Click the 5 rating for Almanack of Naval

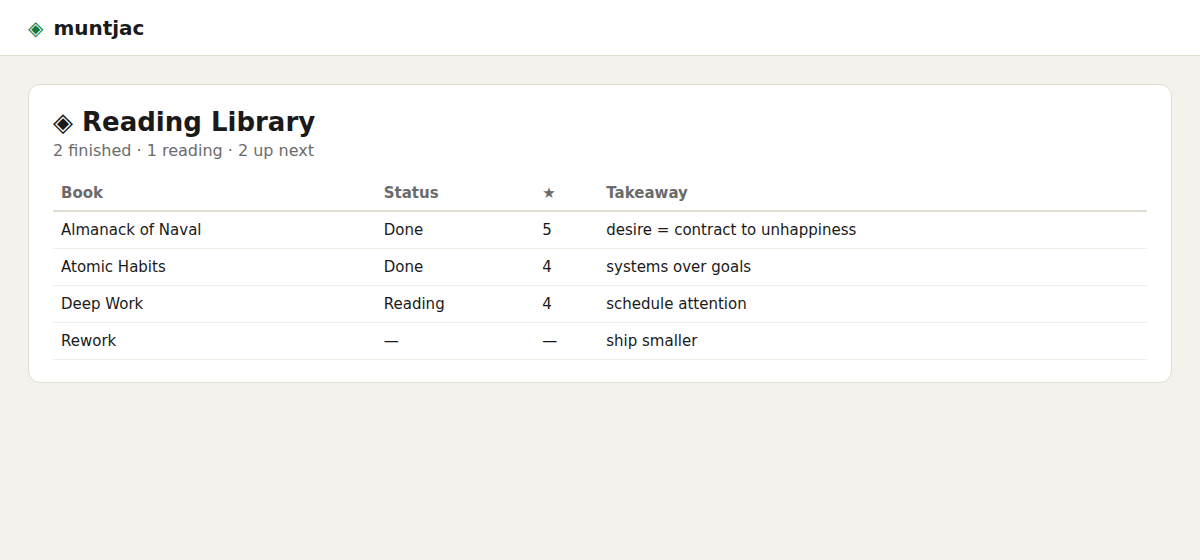[x=547, y=230]
